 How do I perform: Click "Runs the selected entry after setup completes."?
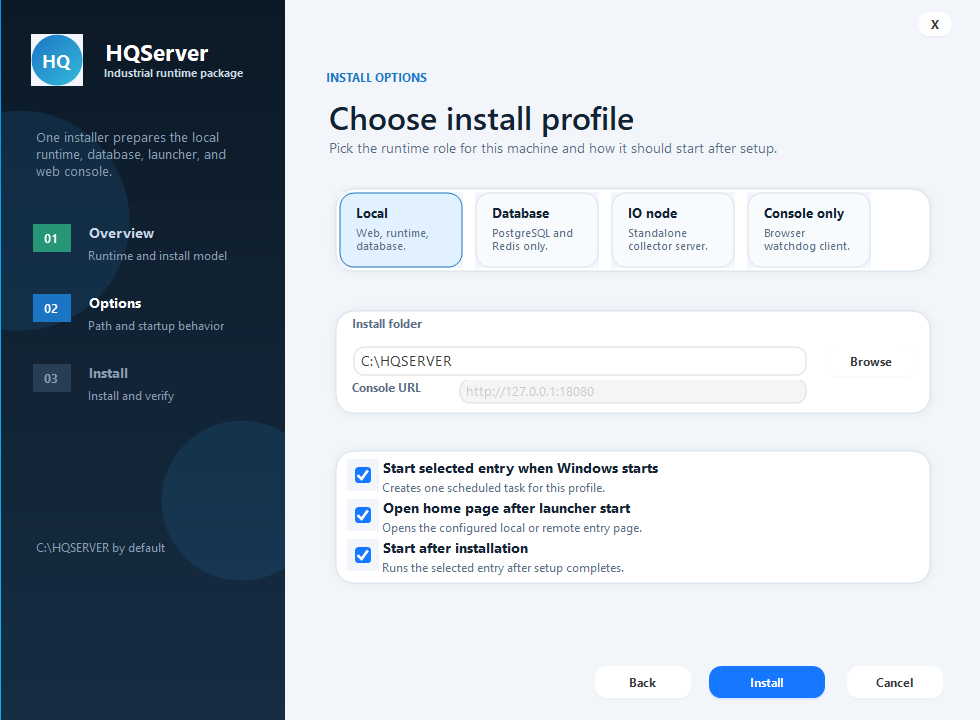coord(503,568)
